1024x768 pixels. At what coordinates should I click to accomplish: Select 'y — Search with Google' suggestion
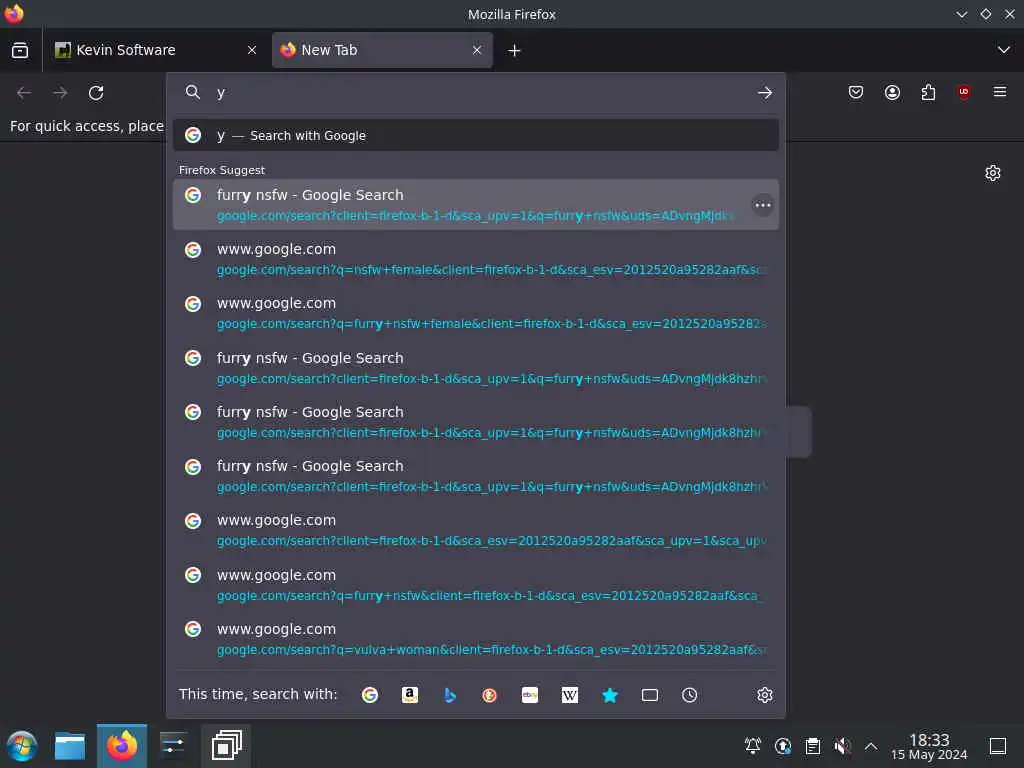point(475,135)
